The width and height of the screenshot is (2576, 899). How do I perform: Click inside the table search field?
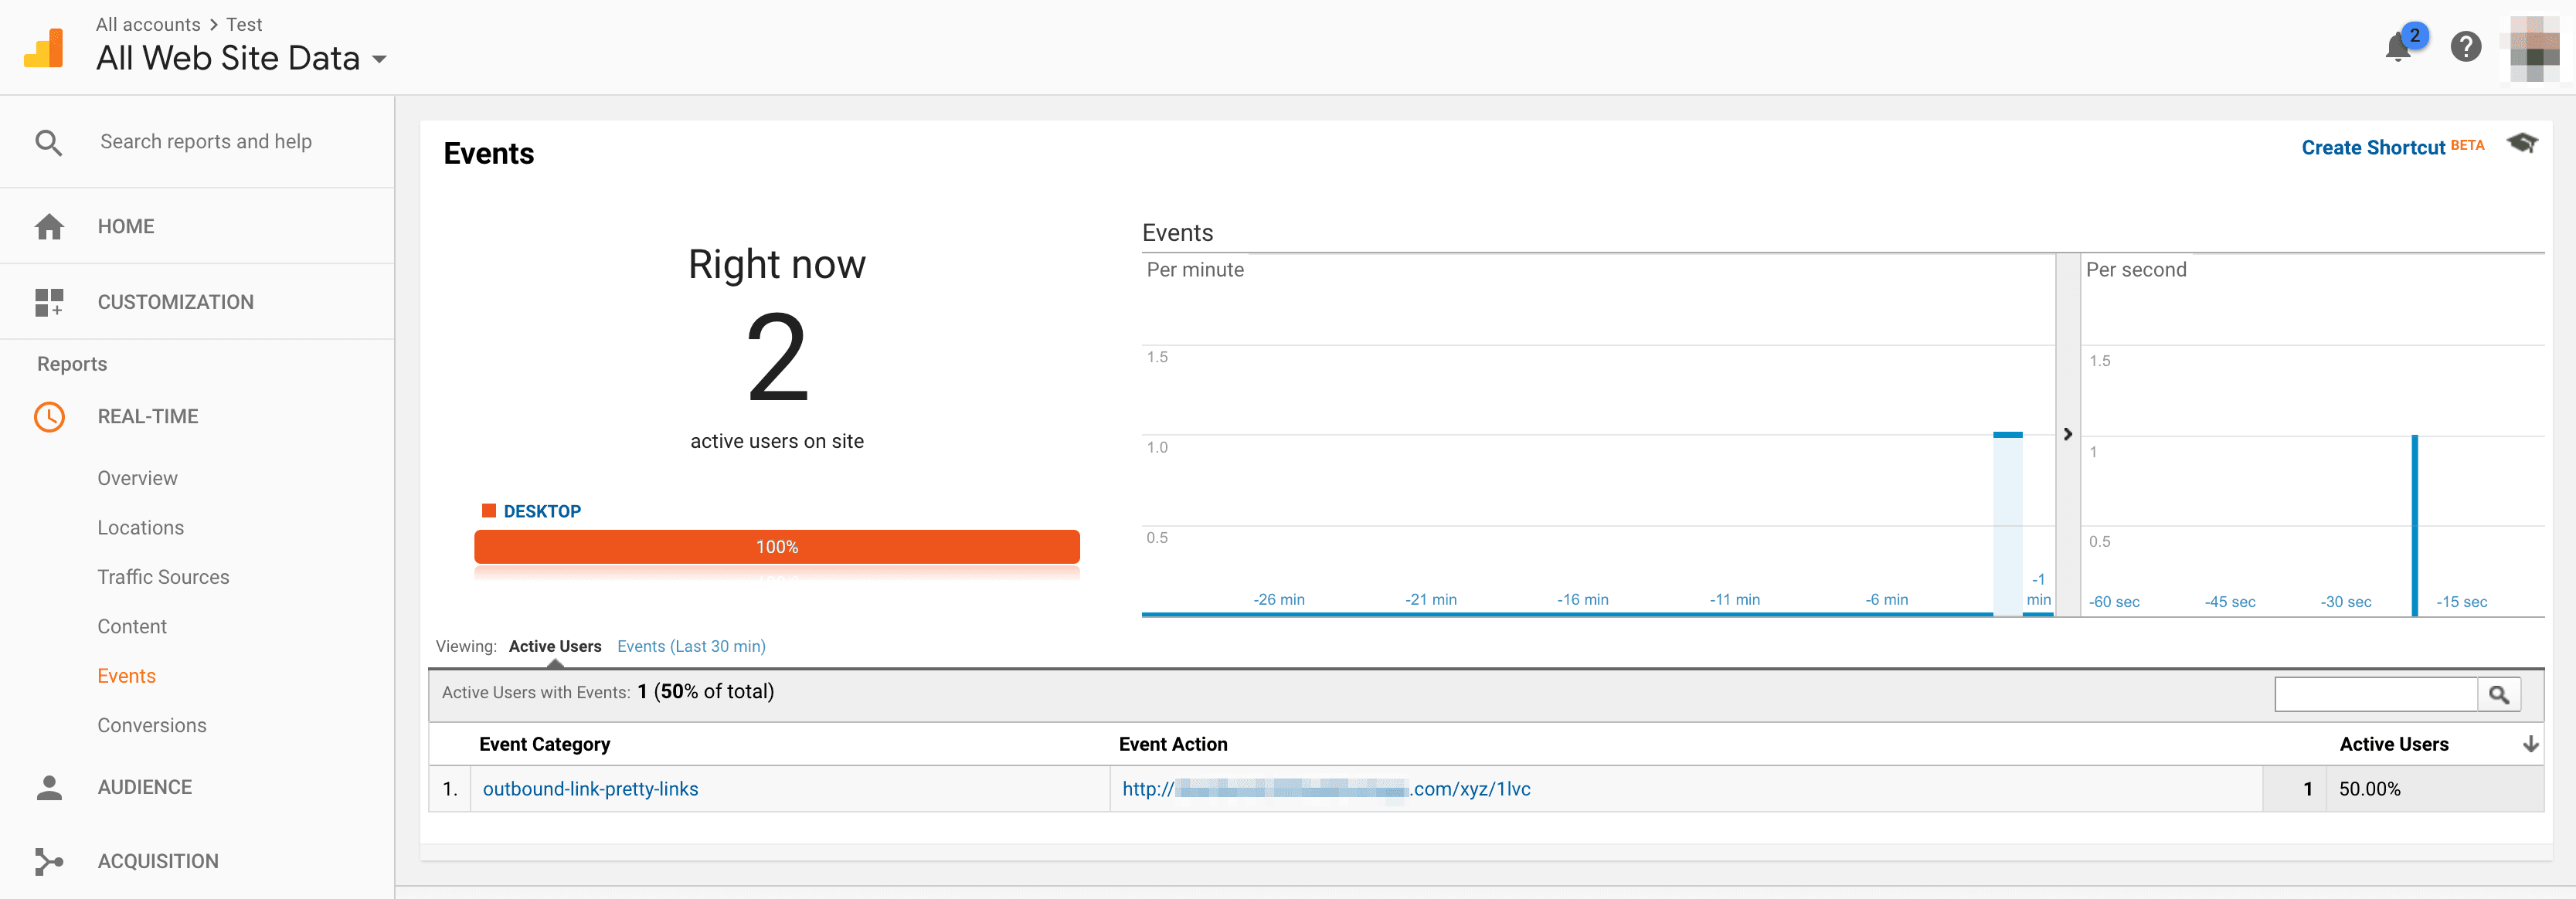2375,694
